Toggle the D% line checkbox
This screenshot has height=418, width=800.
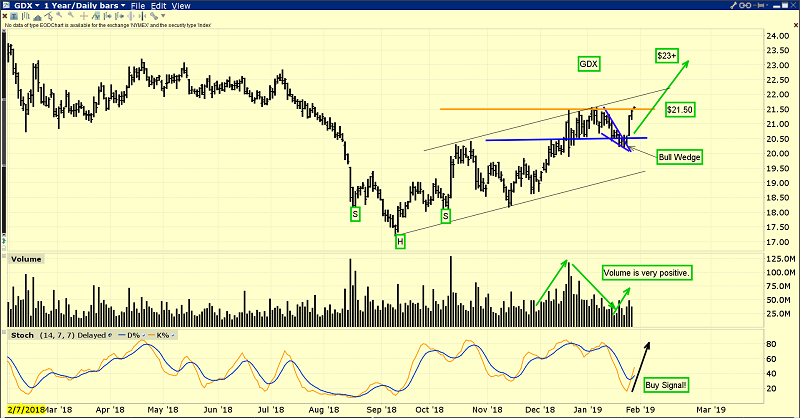144,335
